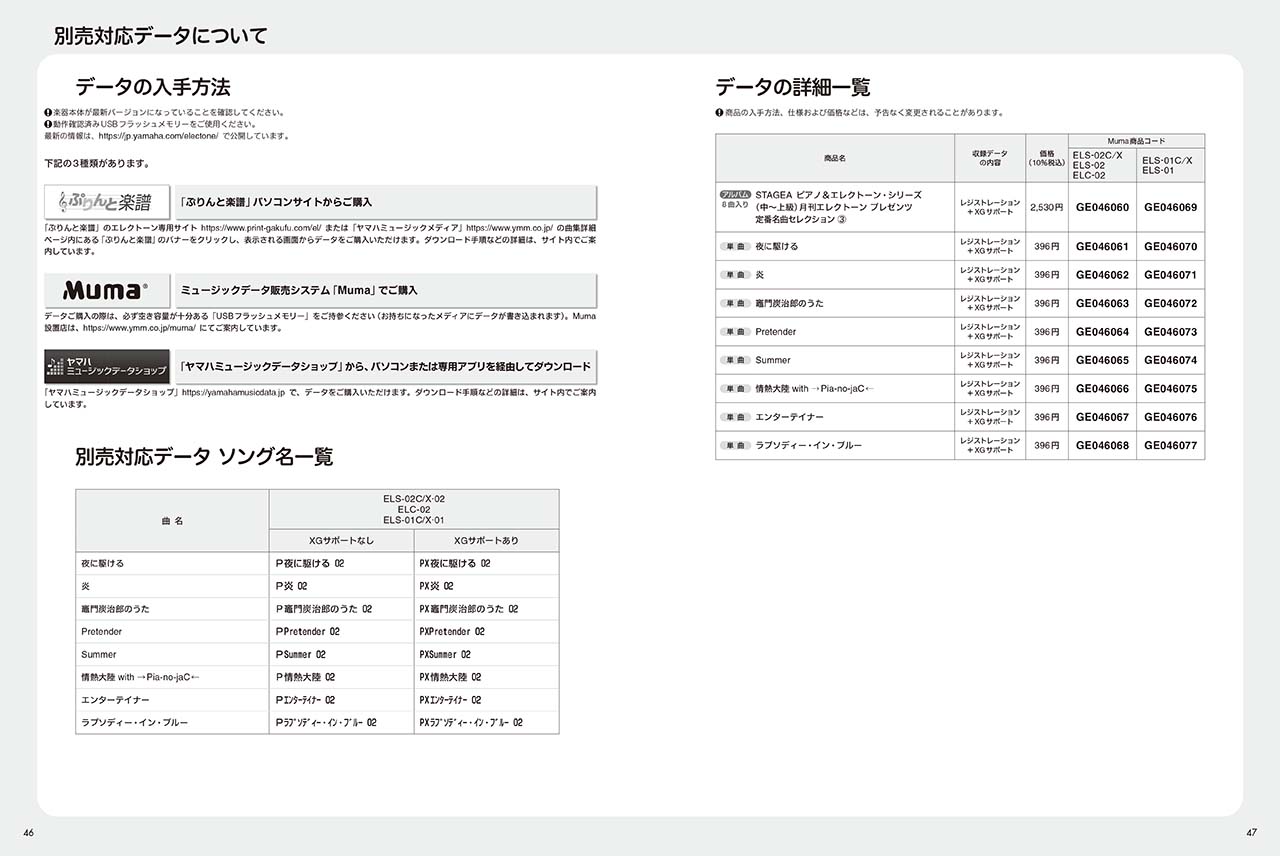Click the 単曲 badge beside エンターテイナー
The height and width of the screenshot is (856, 1280).
pos(735,417)
